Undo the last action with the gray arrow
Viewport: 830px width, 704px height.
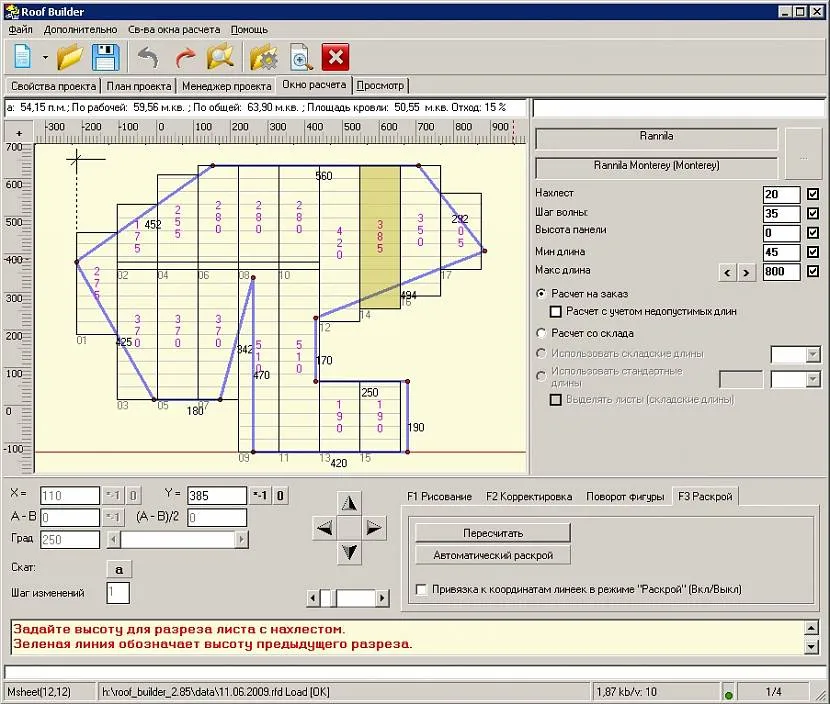click(x=148, y=57)
